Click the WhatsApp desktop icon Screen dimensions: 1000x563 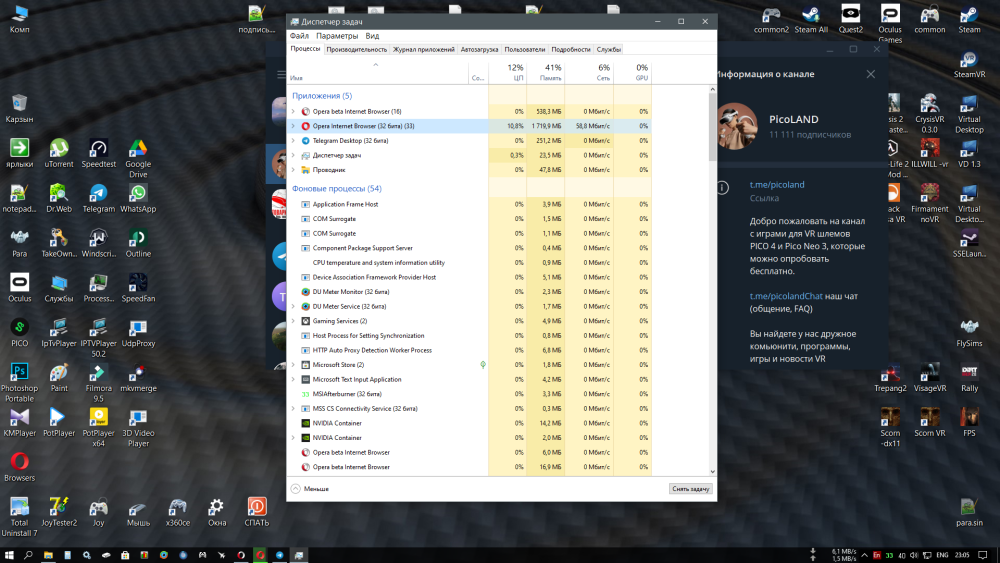click(x=138, y=194)
